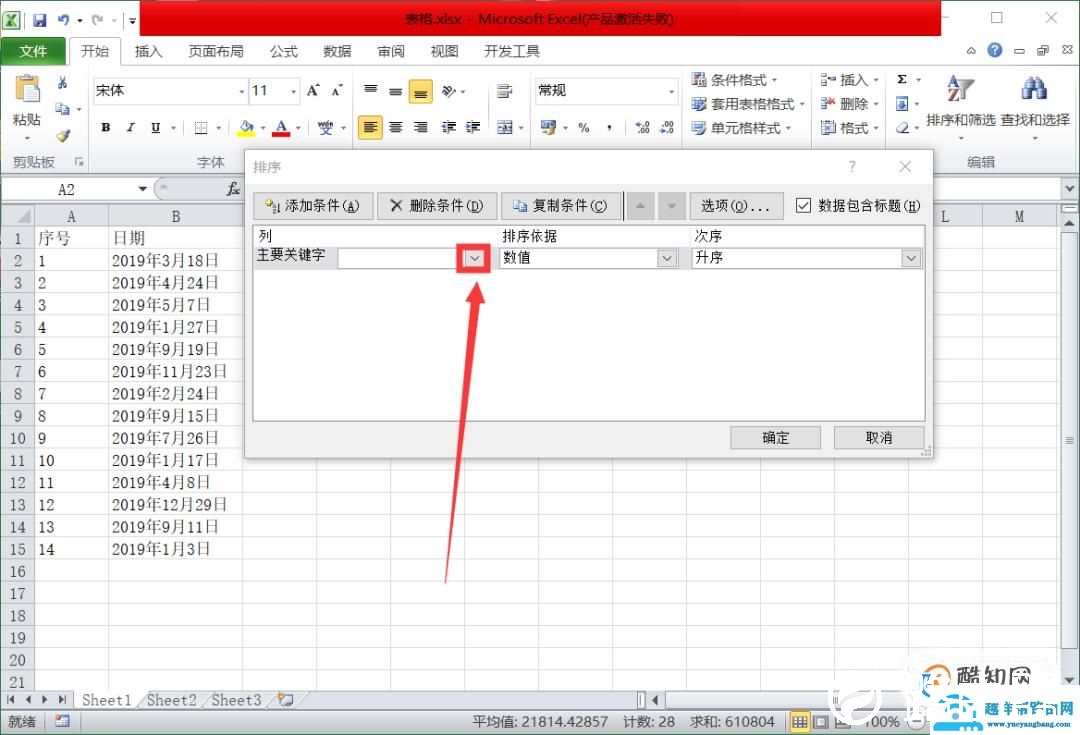
Task: Open the 主要关键字 column dropdown
Action: (474, 258)
